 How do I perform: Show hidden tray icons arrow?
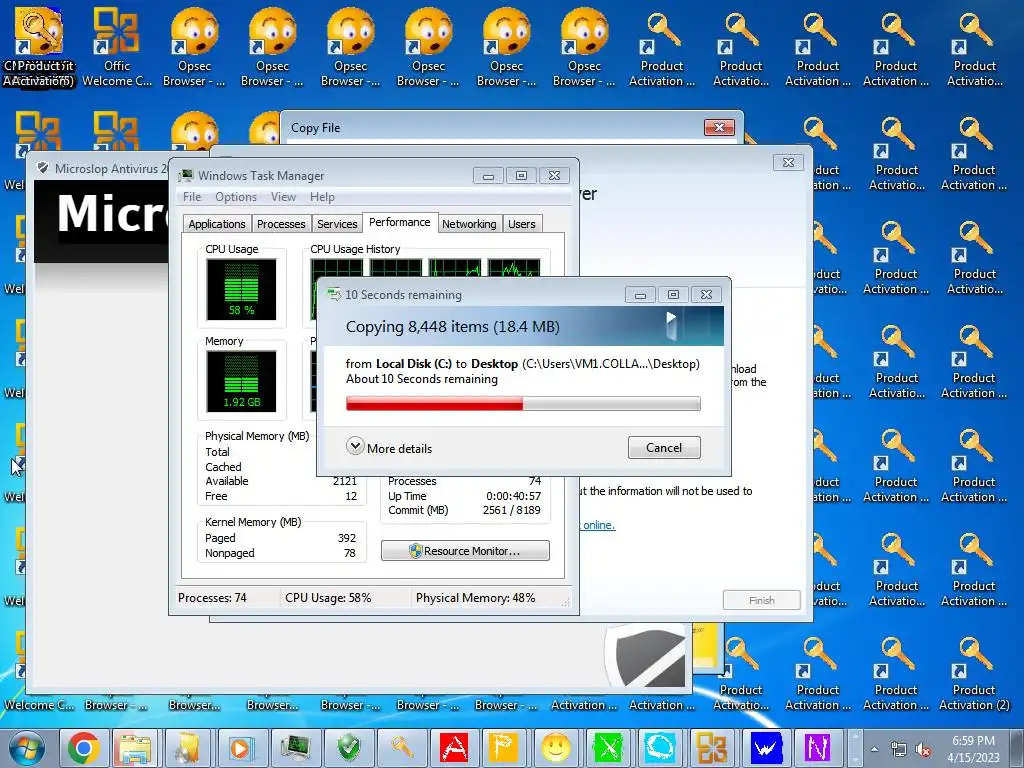pos(874,749)
